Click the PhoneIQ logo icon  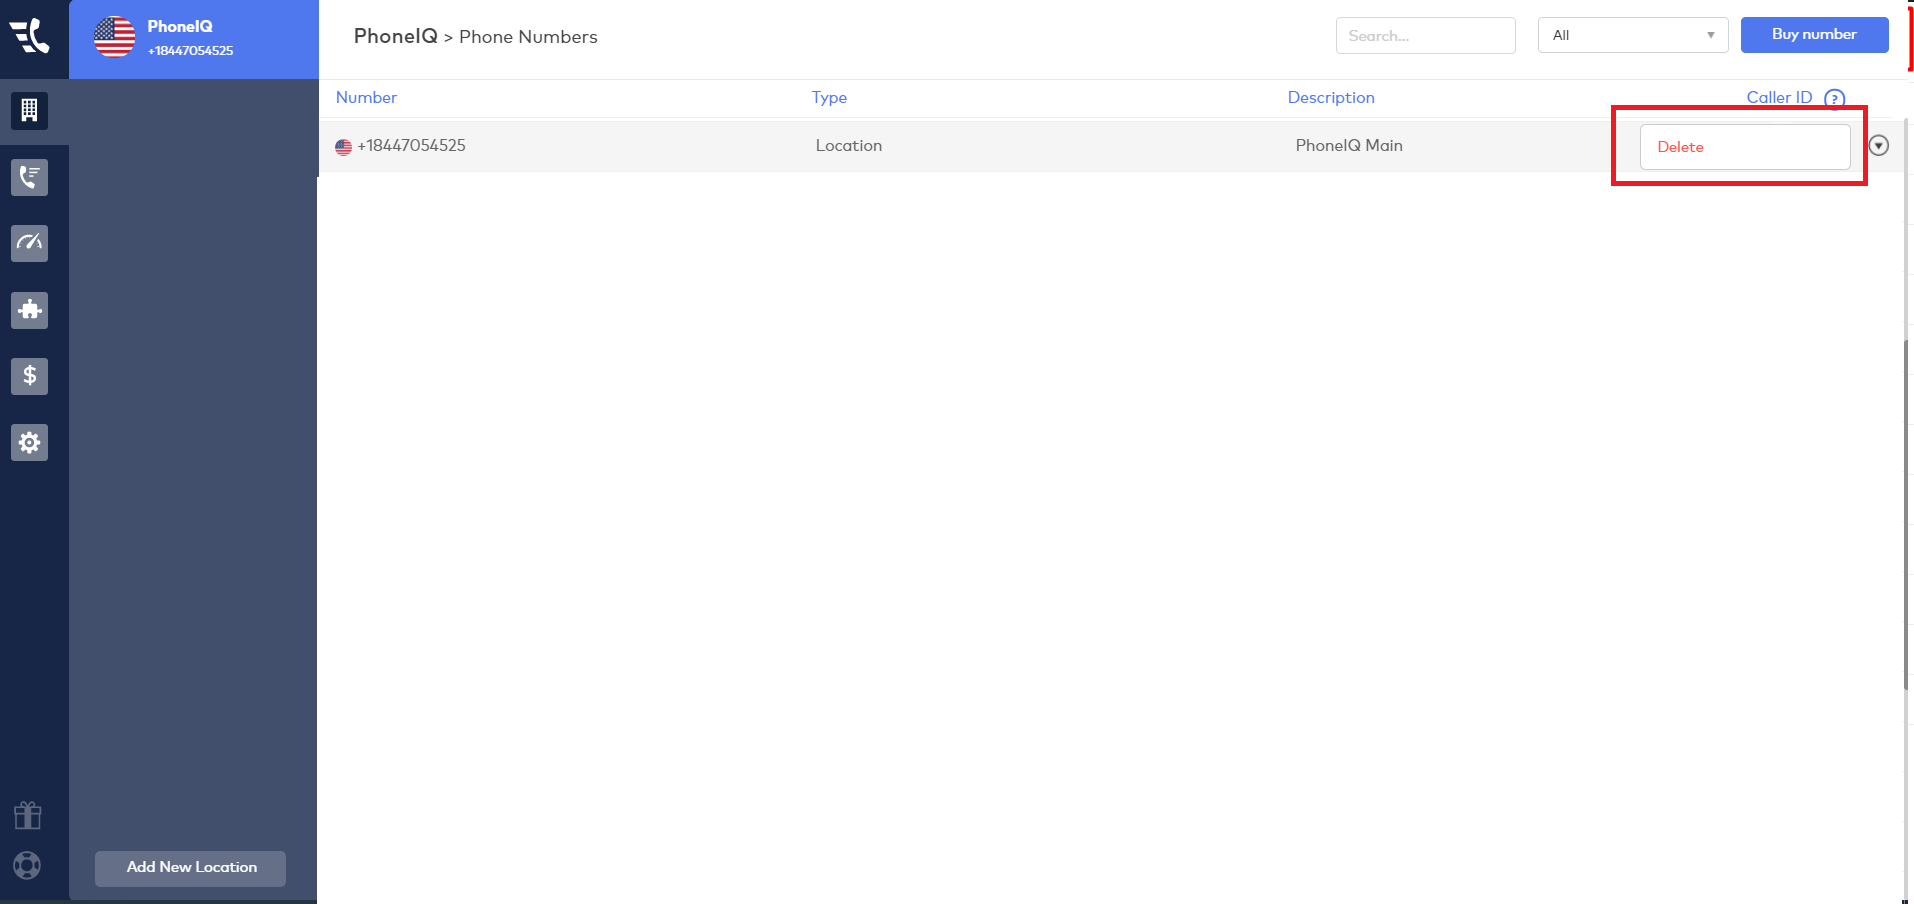pyautogui.click(x=30, y=36)
